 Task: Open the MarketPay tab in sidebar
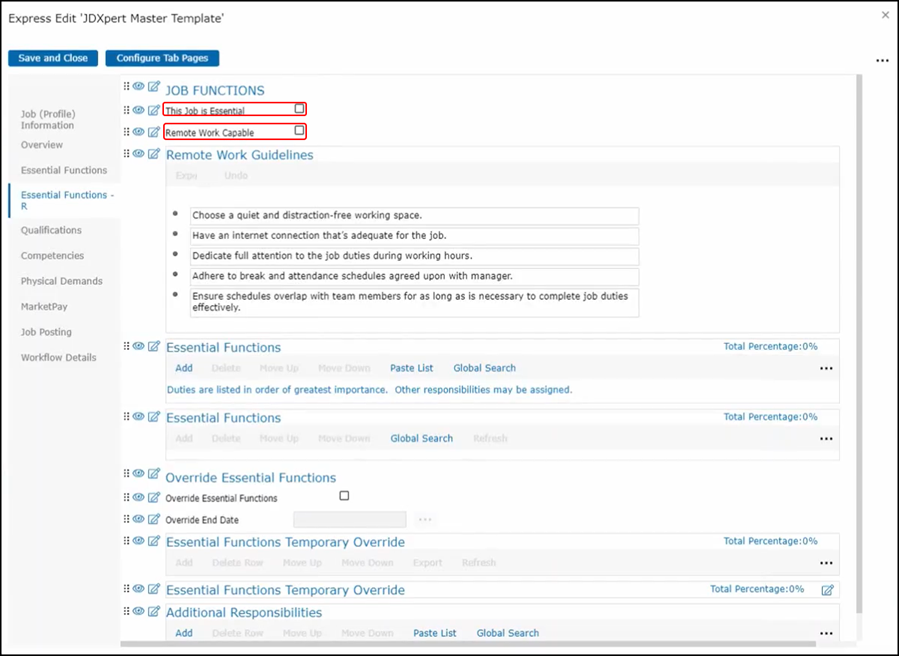coord(44,307)
